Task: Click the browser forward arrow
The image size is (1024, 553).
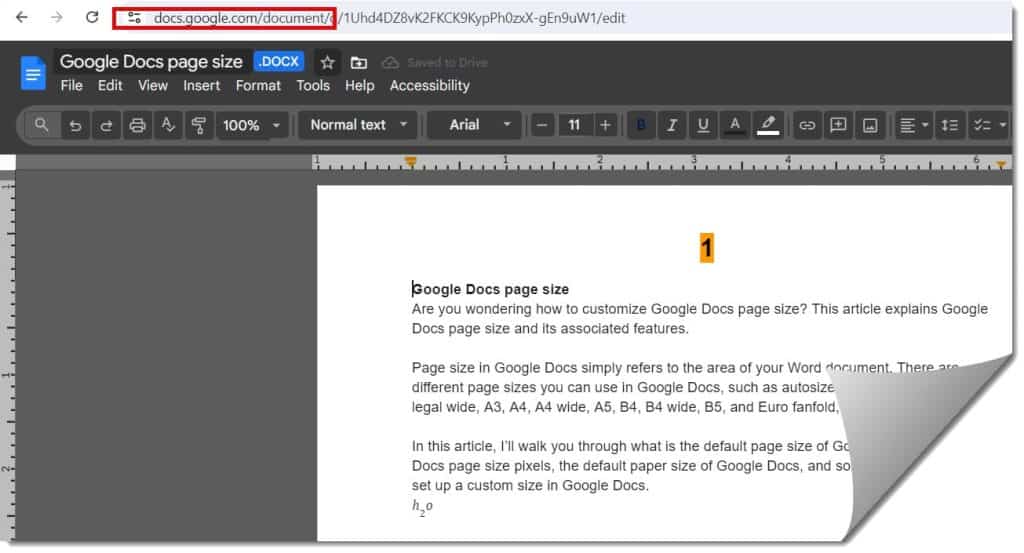Action: pyautogui.click(x=57, y=18)
